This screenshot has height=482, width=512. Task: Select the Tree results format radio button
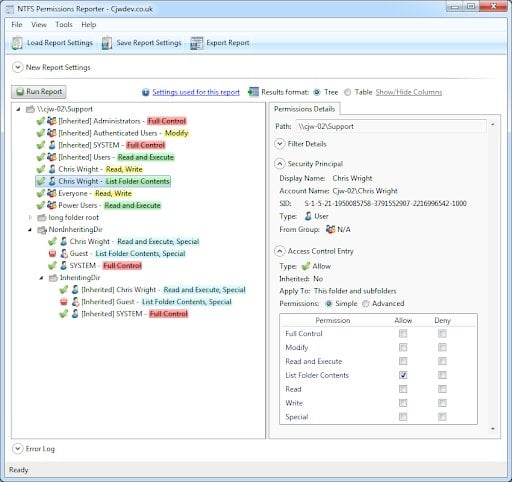click(317, 92)
